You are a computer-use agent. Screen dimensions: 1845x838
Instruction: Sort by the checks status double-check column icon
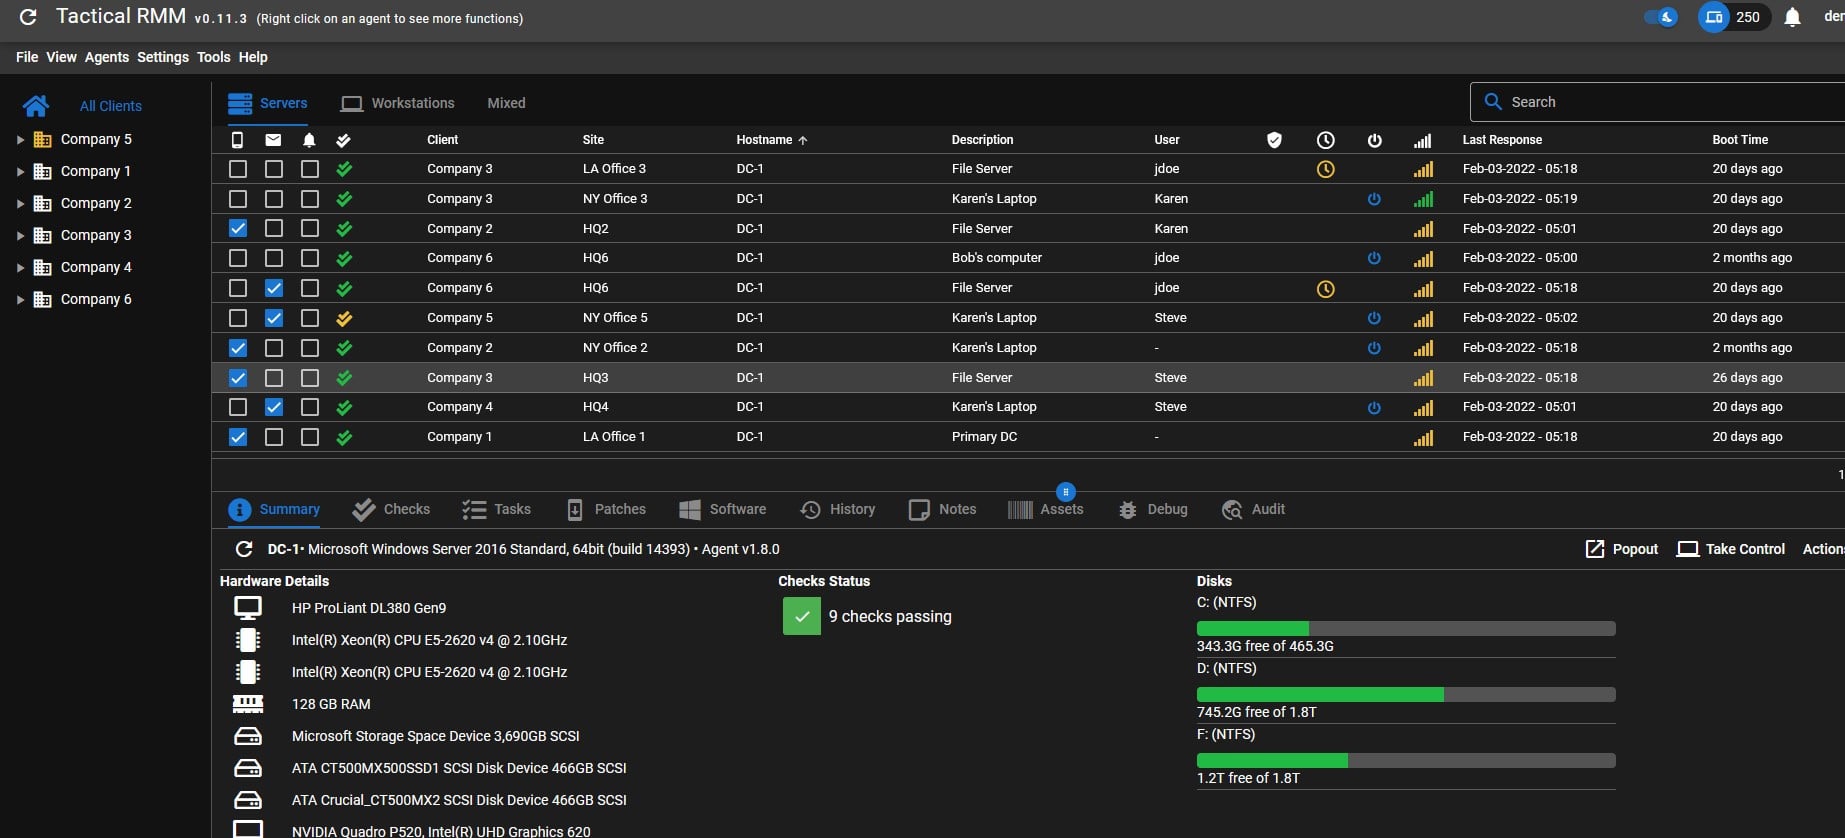(344, 140)
